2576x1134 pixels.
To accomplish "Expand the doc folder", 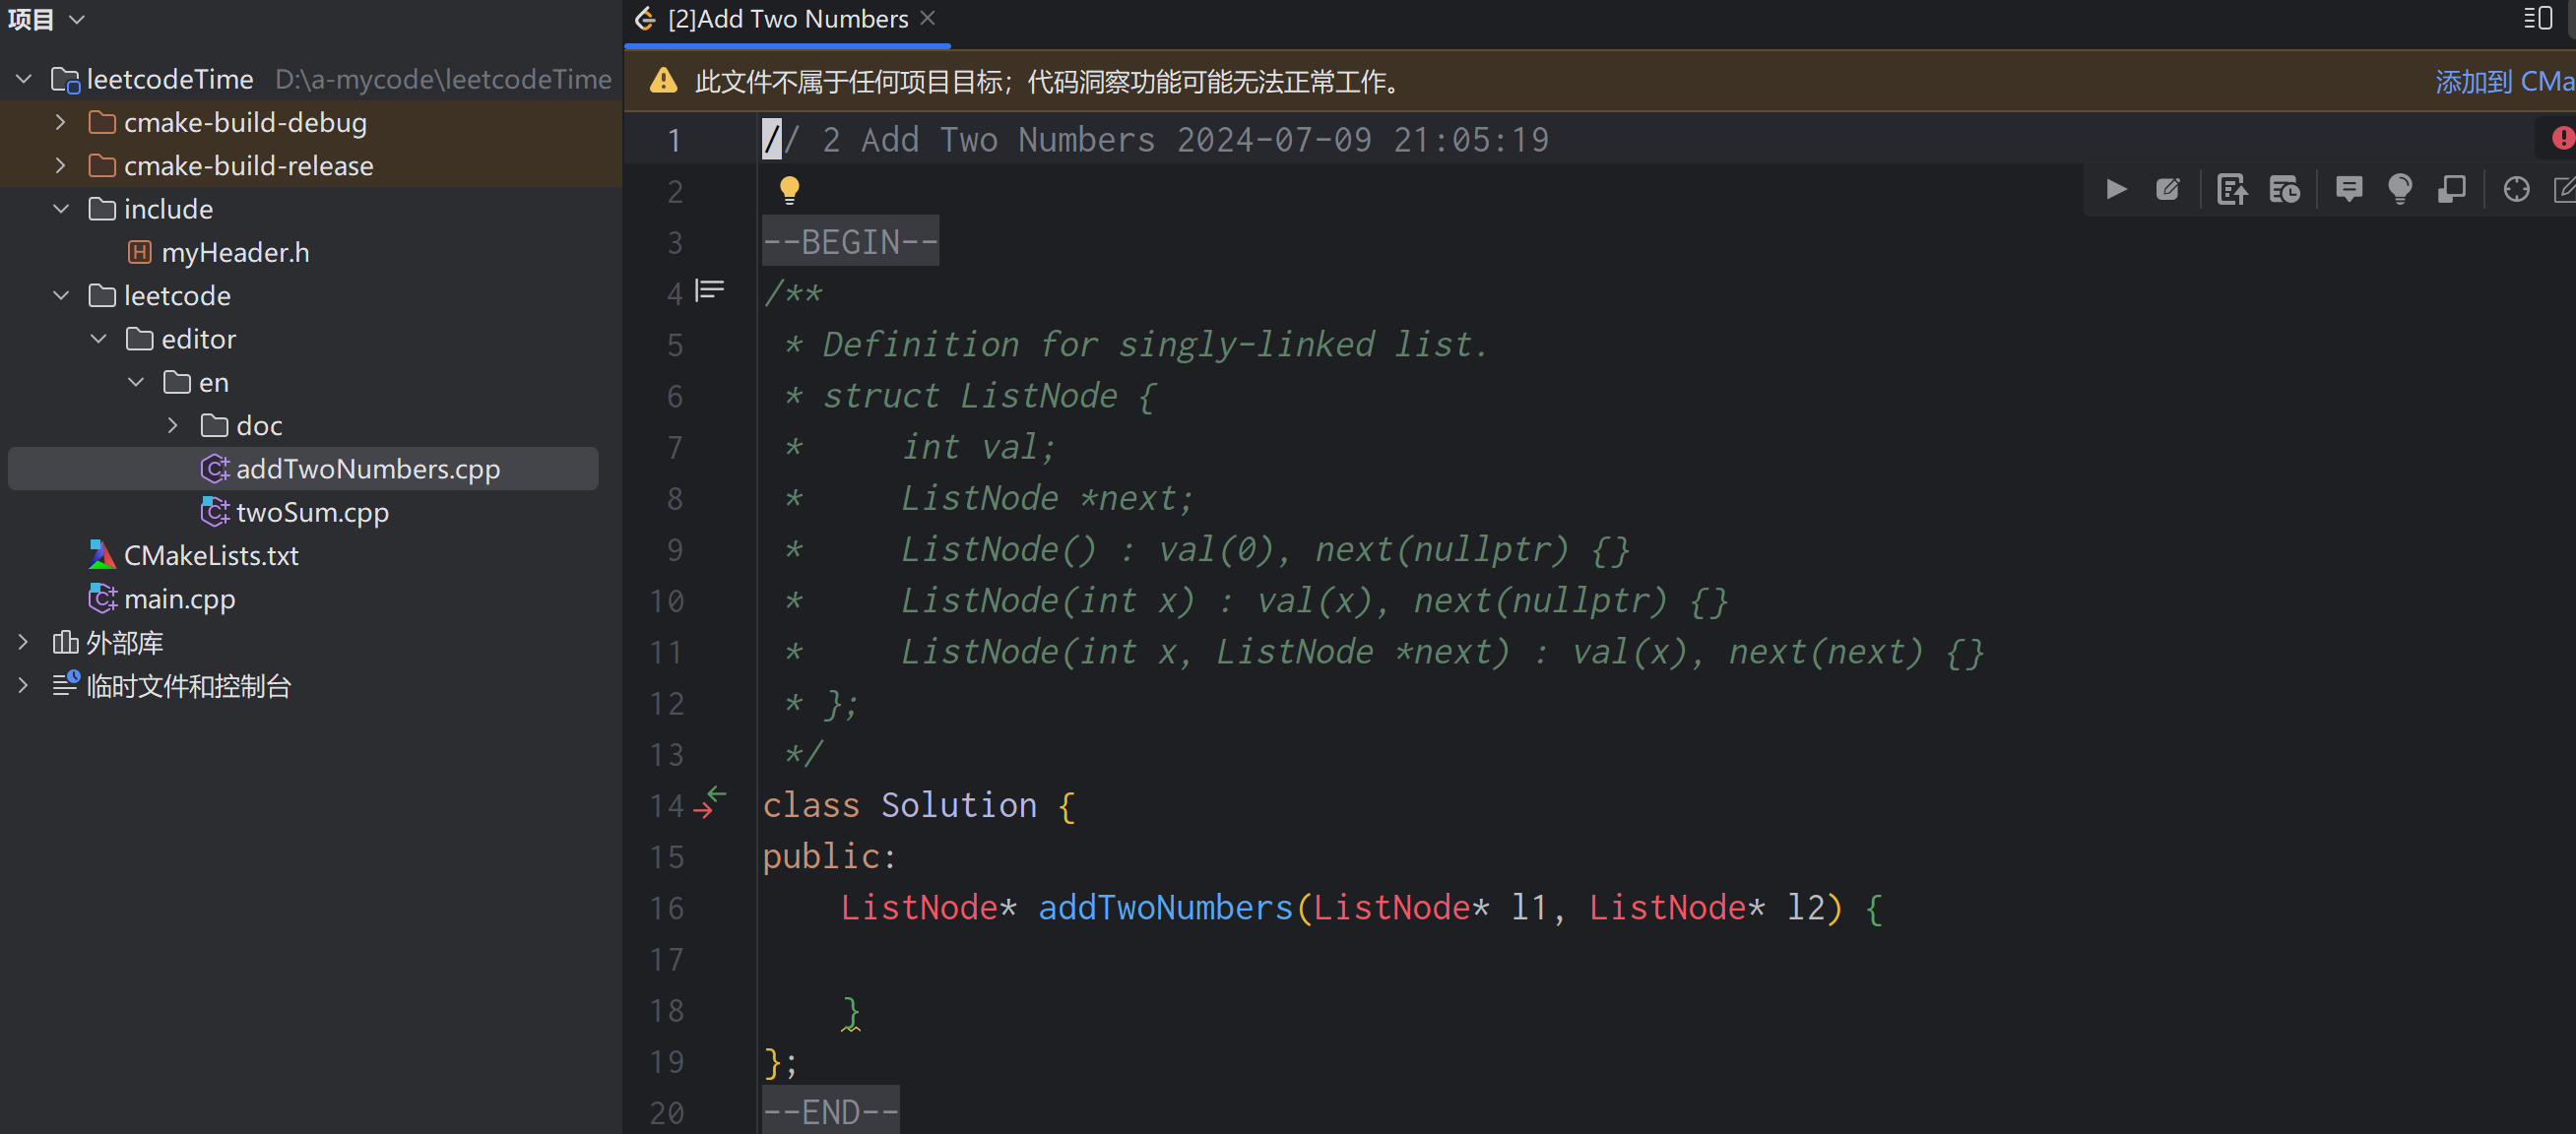I will pyautogui.click(x=173, y=425).
